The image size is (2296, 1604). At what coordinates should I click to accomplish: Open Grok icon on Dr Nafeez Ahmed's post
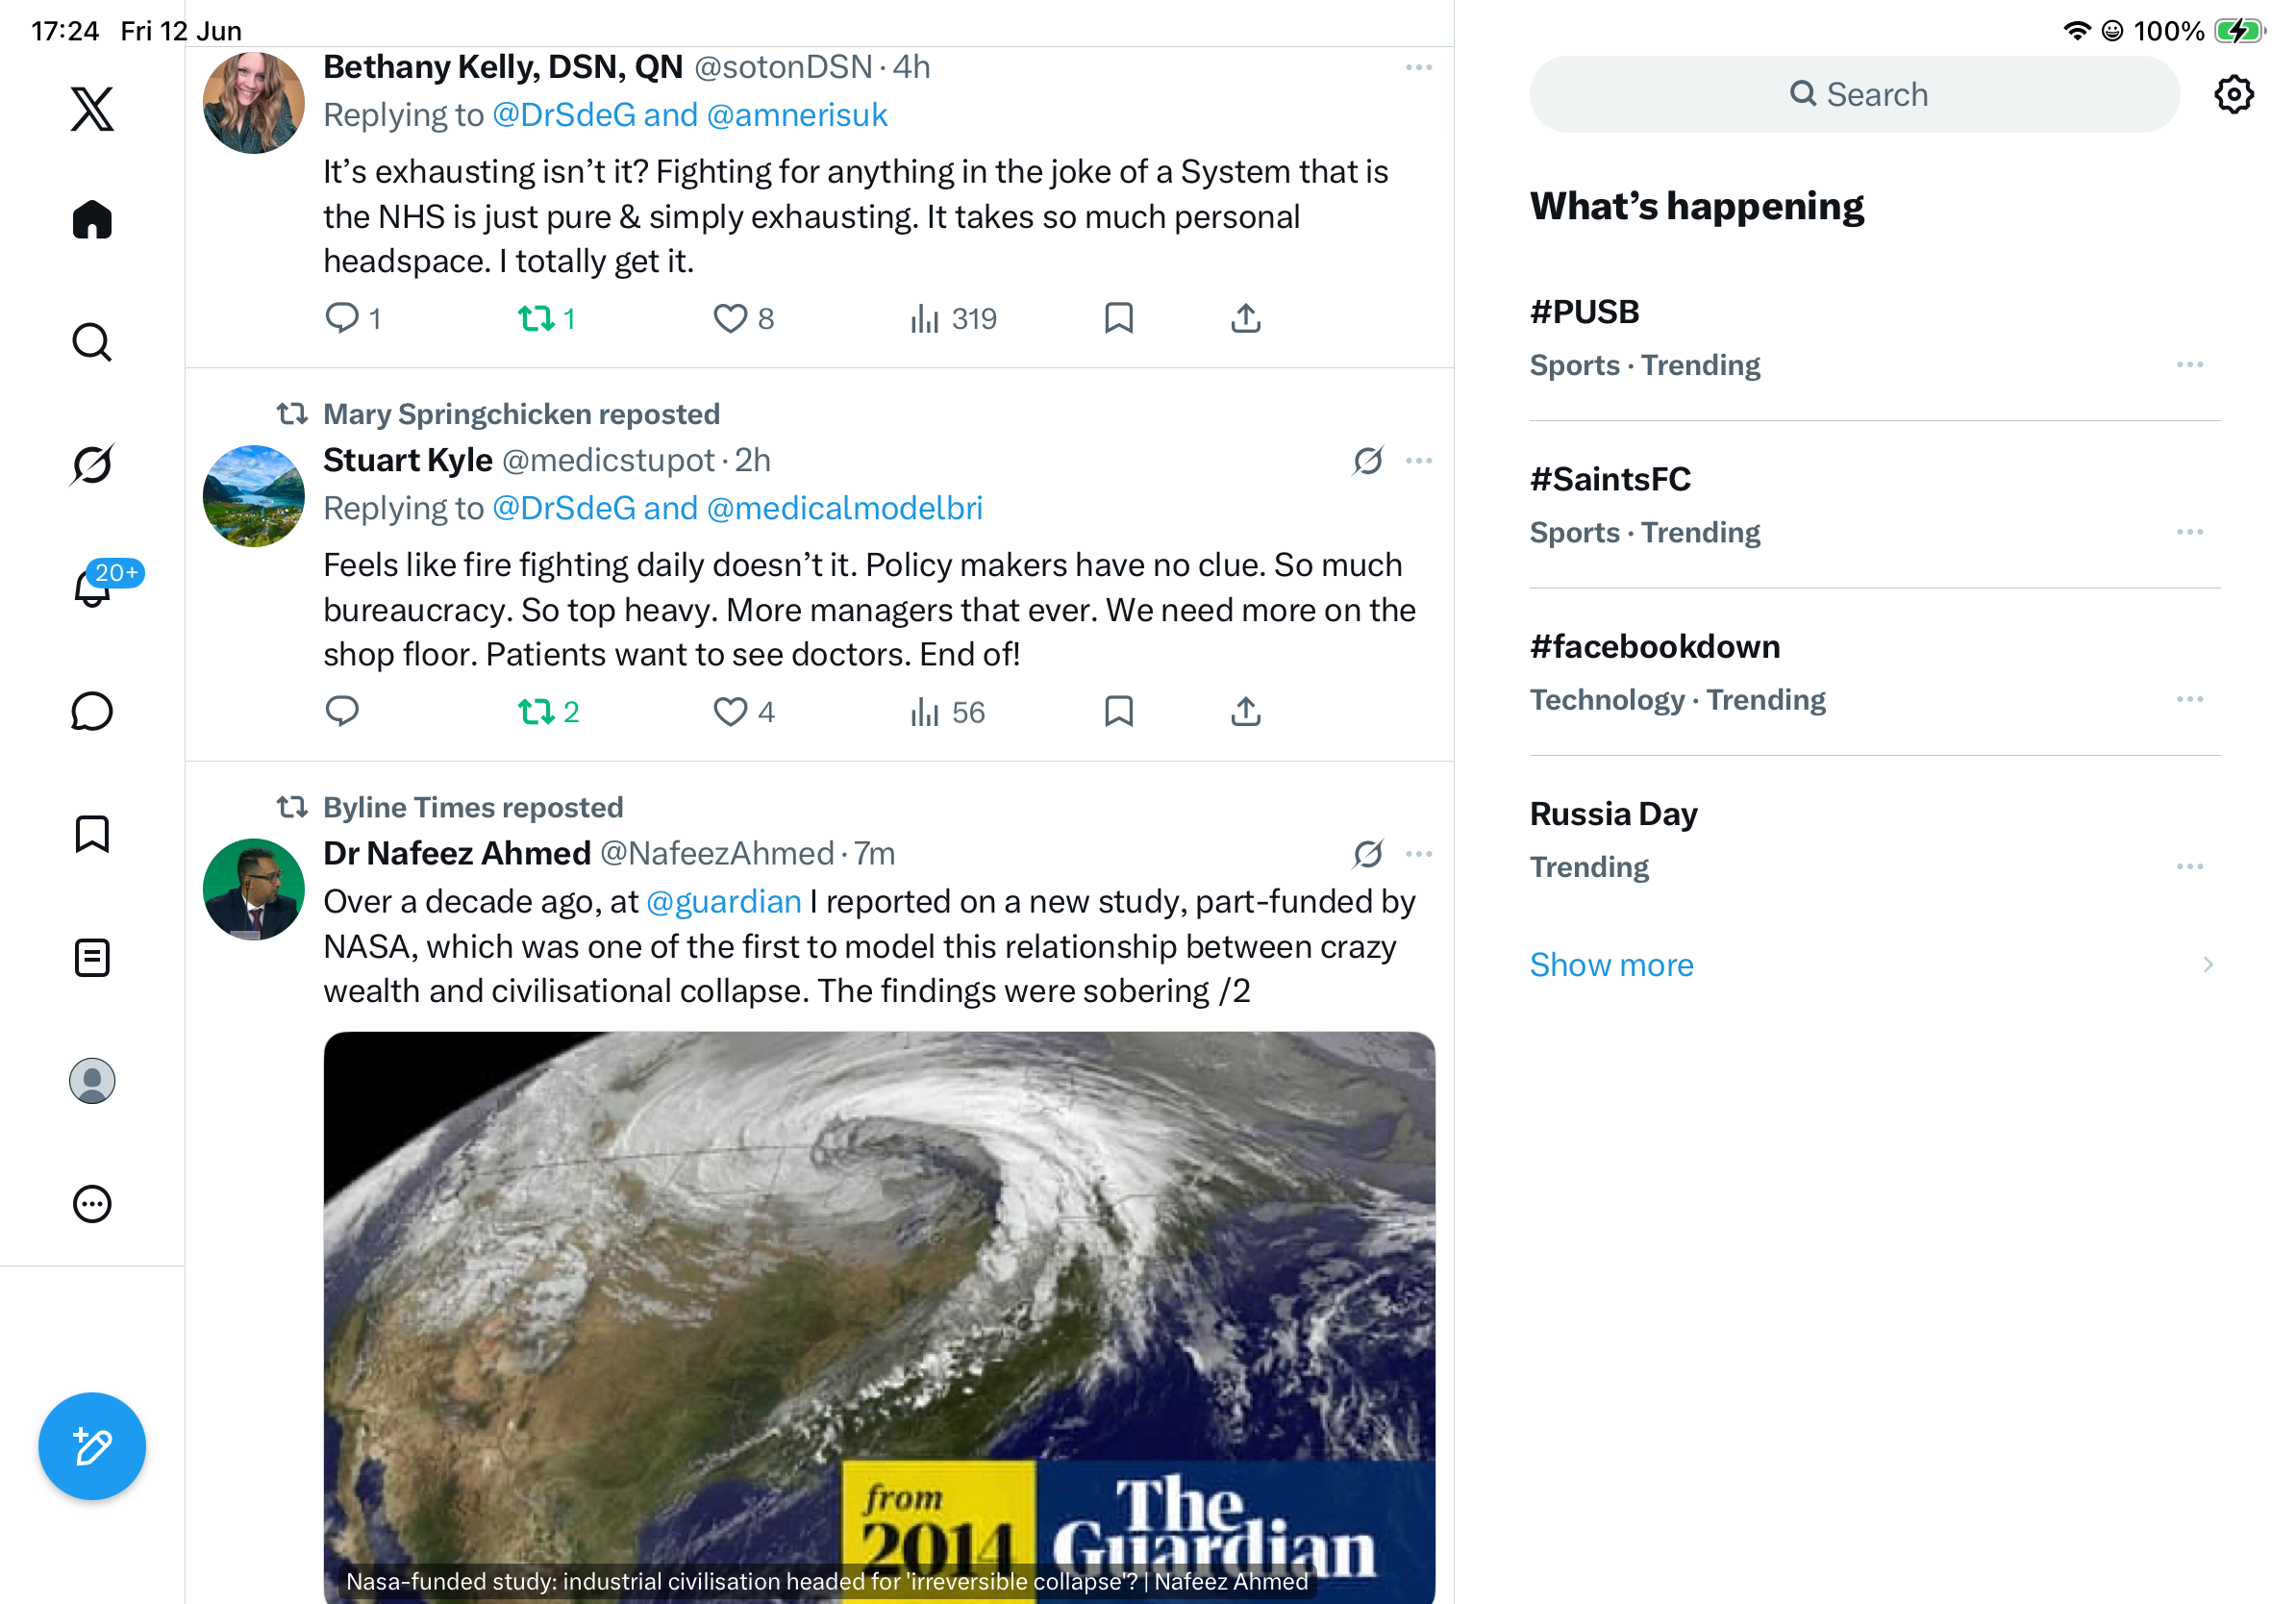point(1367,854)
